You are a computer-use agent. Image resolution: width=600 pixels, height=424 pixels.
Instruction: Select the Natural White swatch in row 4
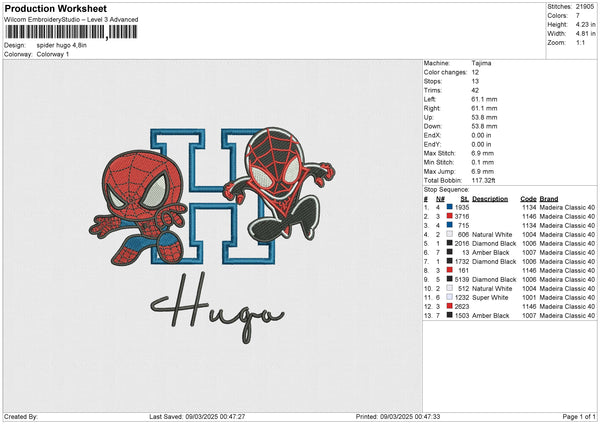pos(450,234)
